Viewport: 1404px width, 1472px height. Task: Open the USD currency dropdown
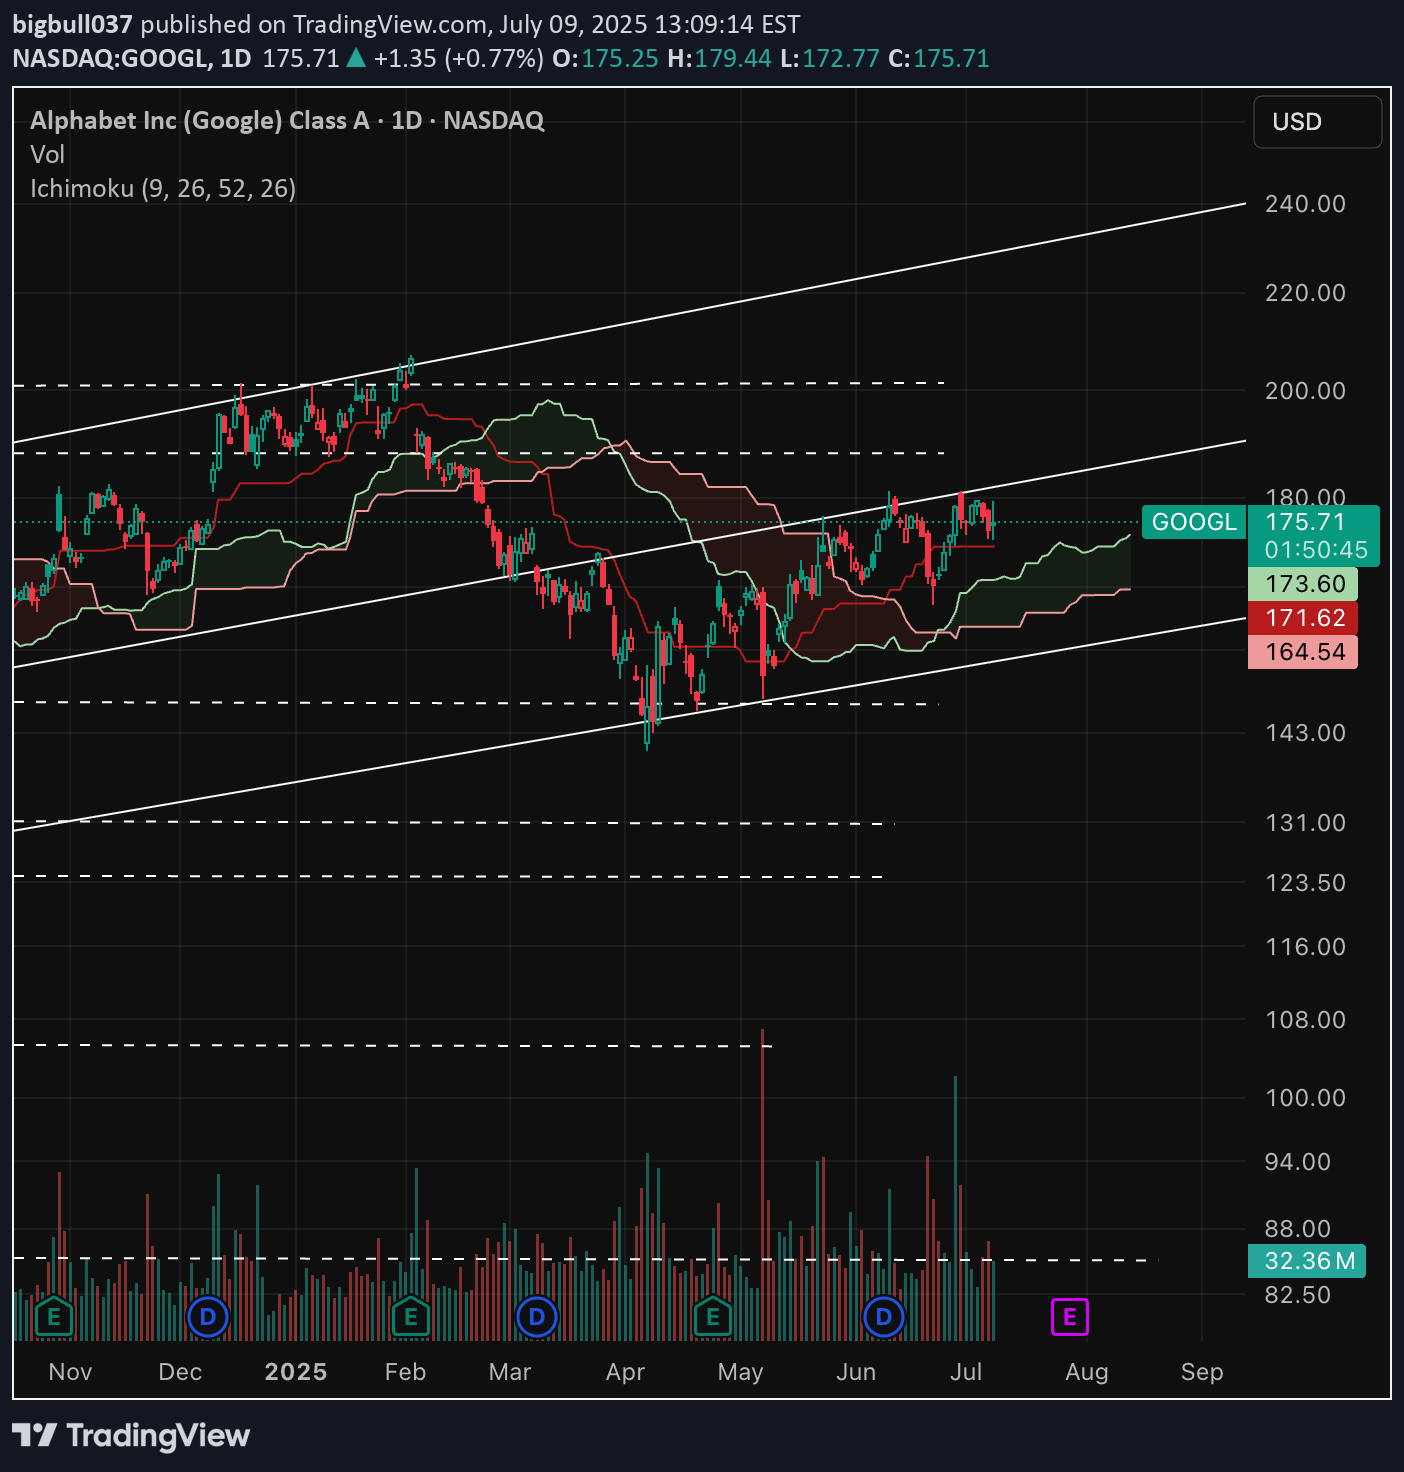click(1317, 122)
